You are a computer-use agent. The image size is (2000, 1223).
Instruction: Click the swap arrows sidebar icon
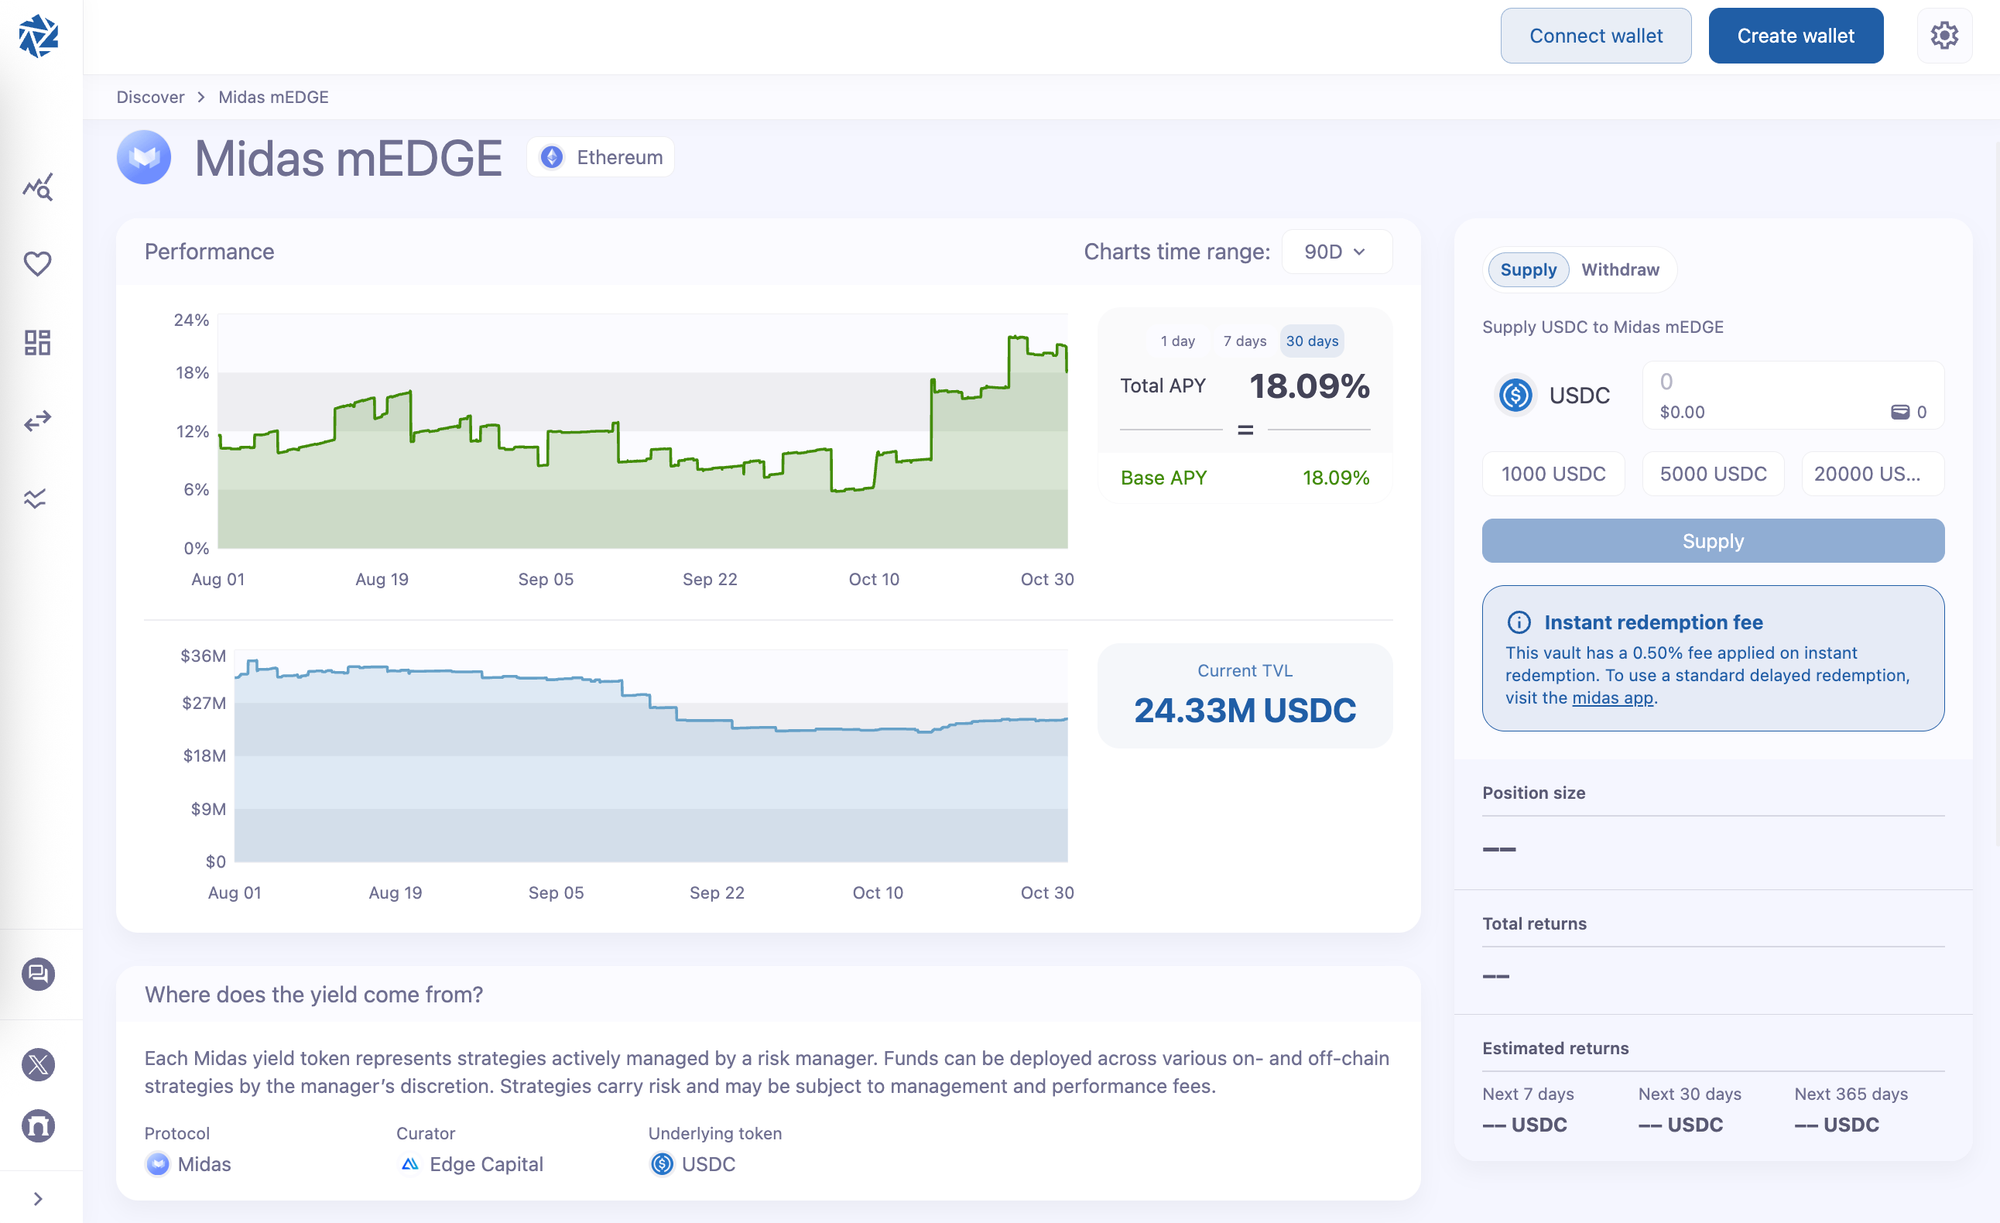coord(38,421)
